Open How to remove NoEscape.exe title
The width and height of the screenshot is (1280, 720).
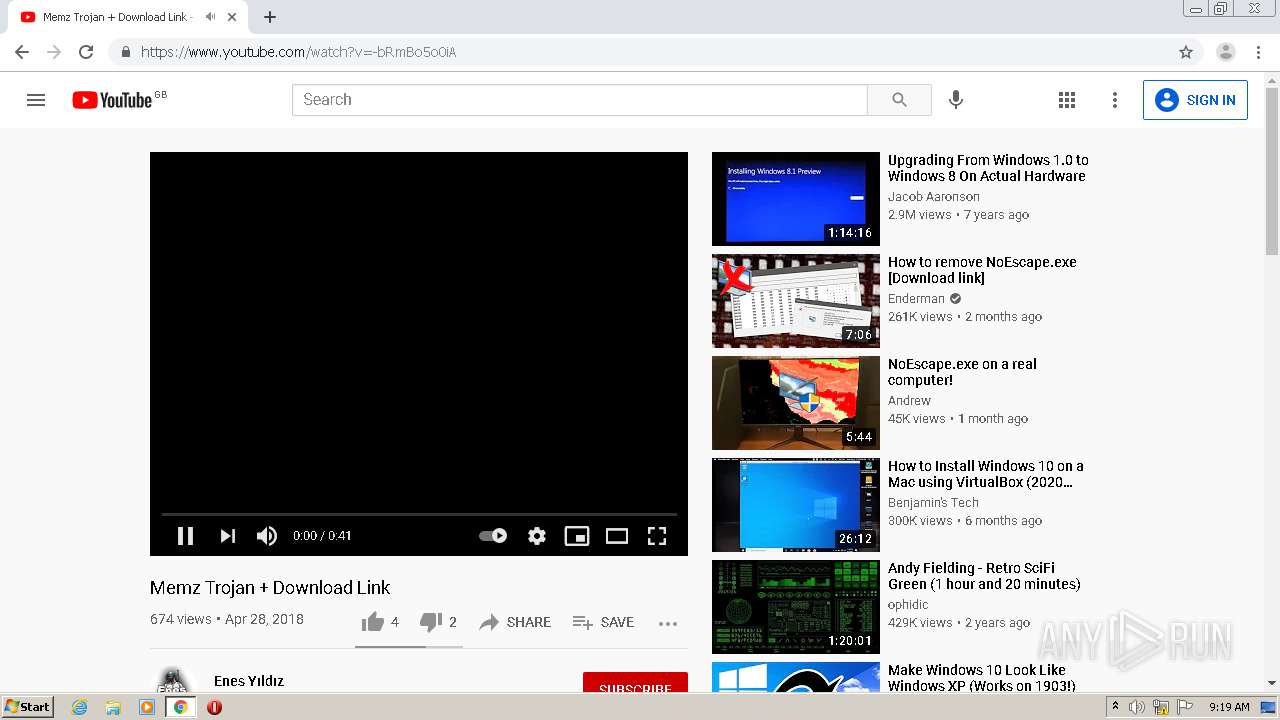[x=982, y=270]
